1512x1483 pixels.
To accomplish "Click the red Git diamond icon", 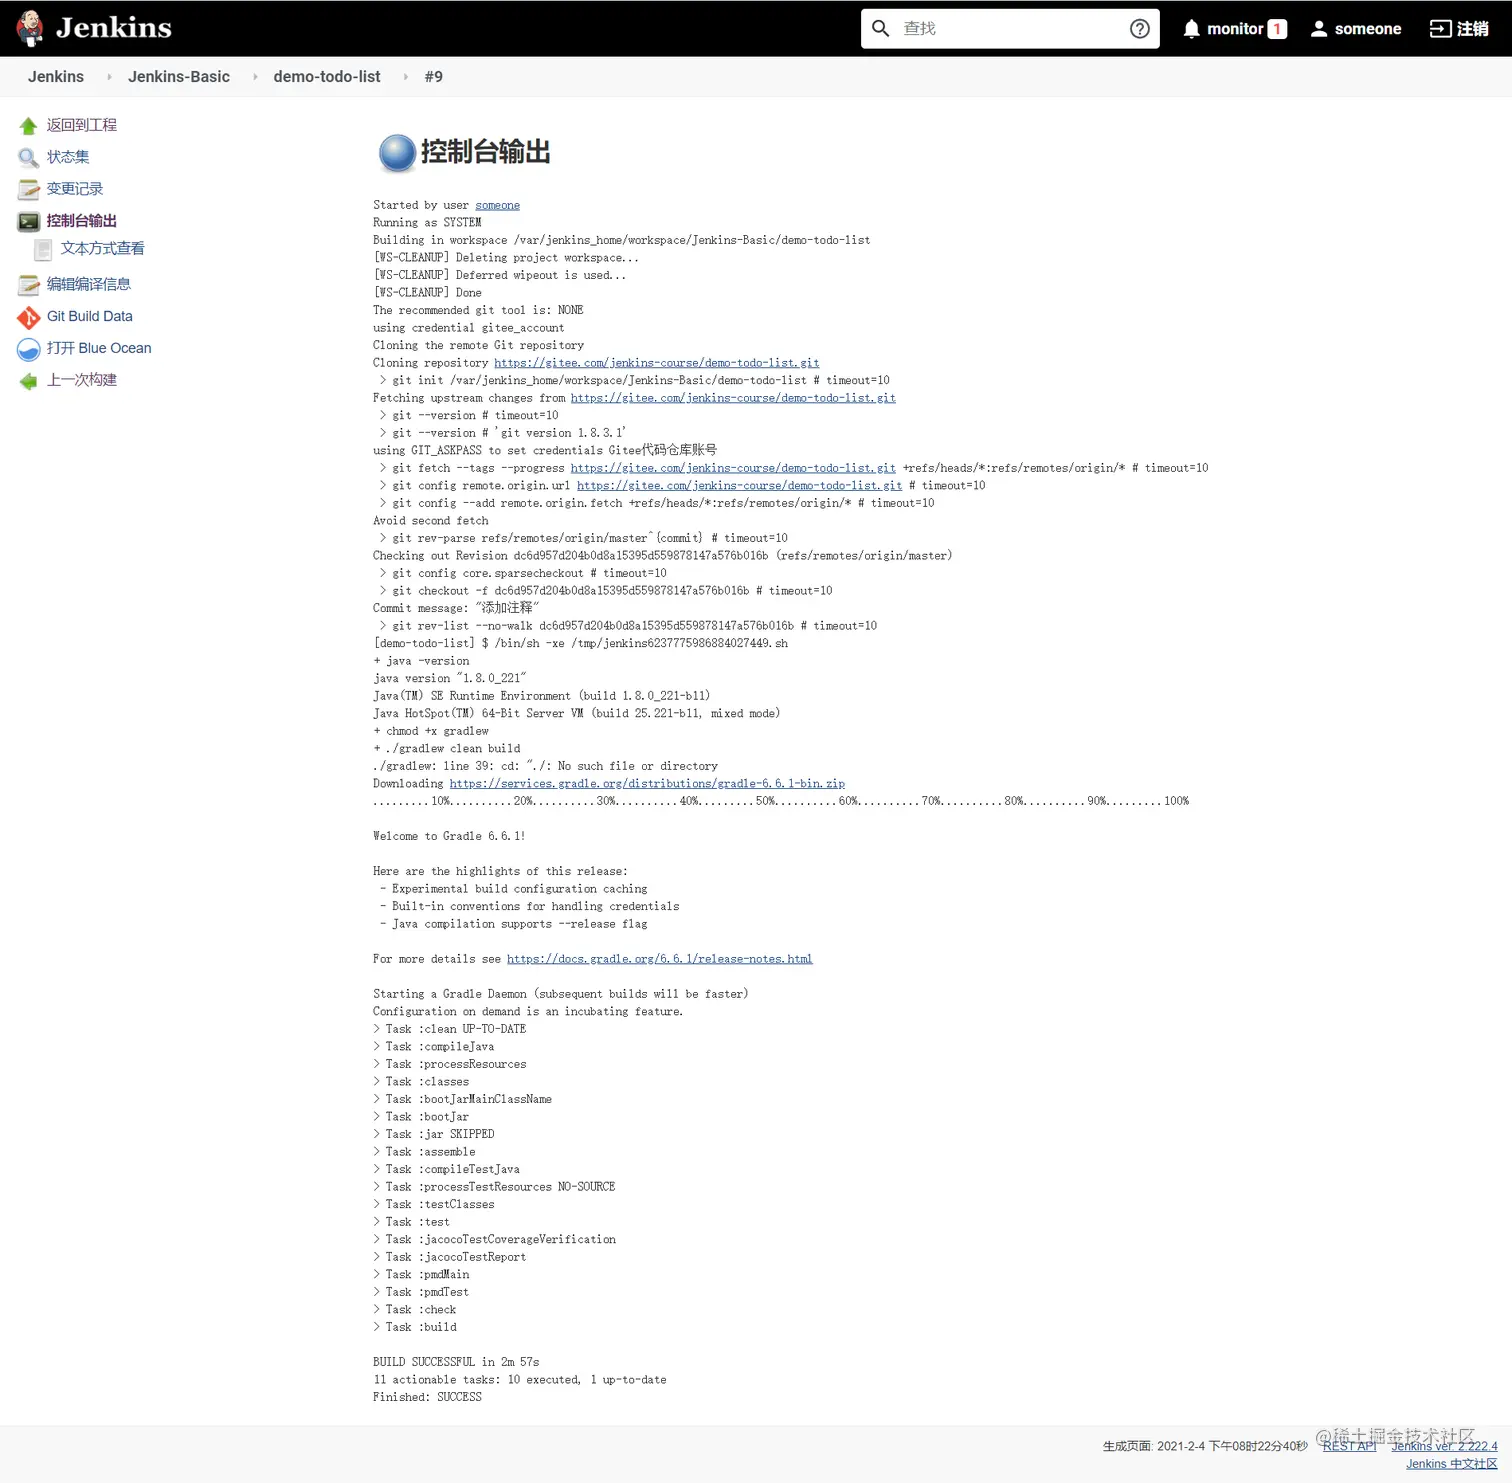I will [29, 317].
